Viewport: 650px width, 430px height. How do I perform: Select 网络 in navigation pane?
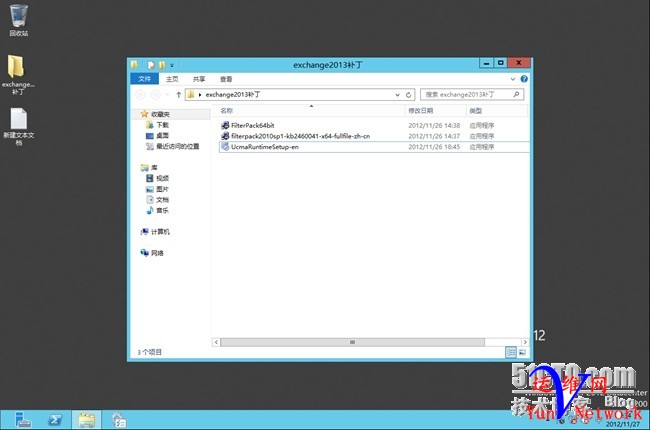(153, 253)
